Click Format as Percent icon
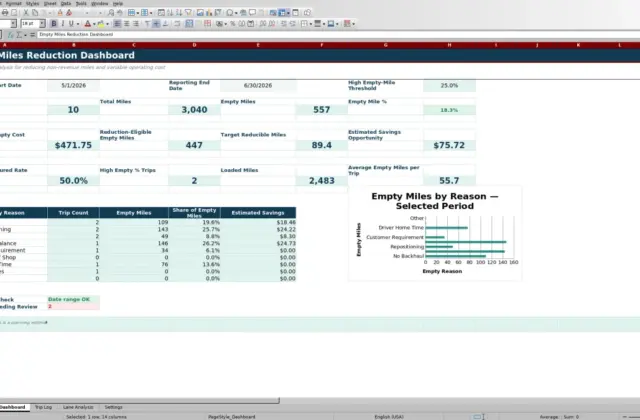This screenshot has height=420, width=640. (x=233, y=24)
